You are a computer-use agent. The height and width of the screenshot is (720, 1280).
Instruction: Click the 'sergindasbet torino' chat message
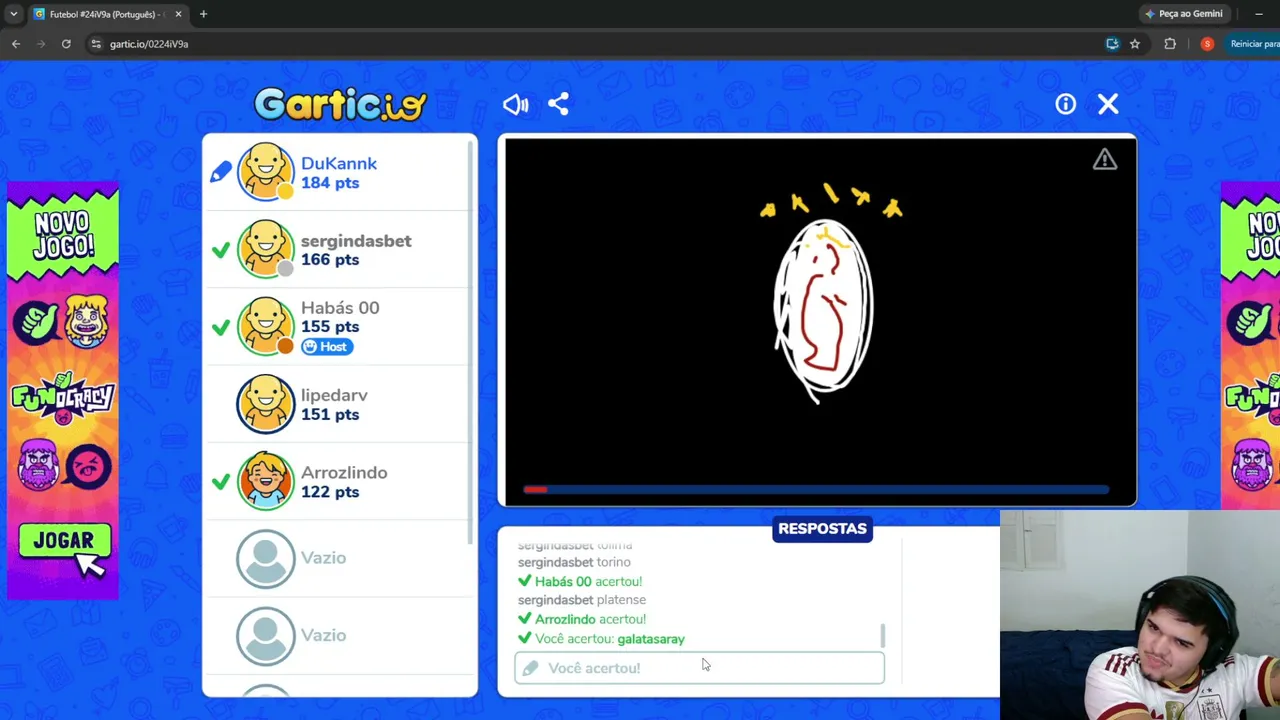click(x=574, y=562)
